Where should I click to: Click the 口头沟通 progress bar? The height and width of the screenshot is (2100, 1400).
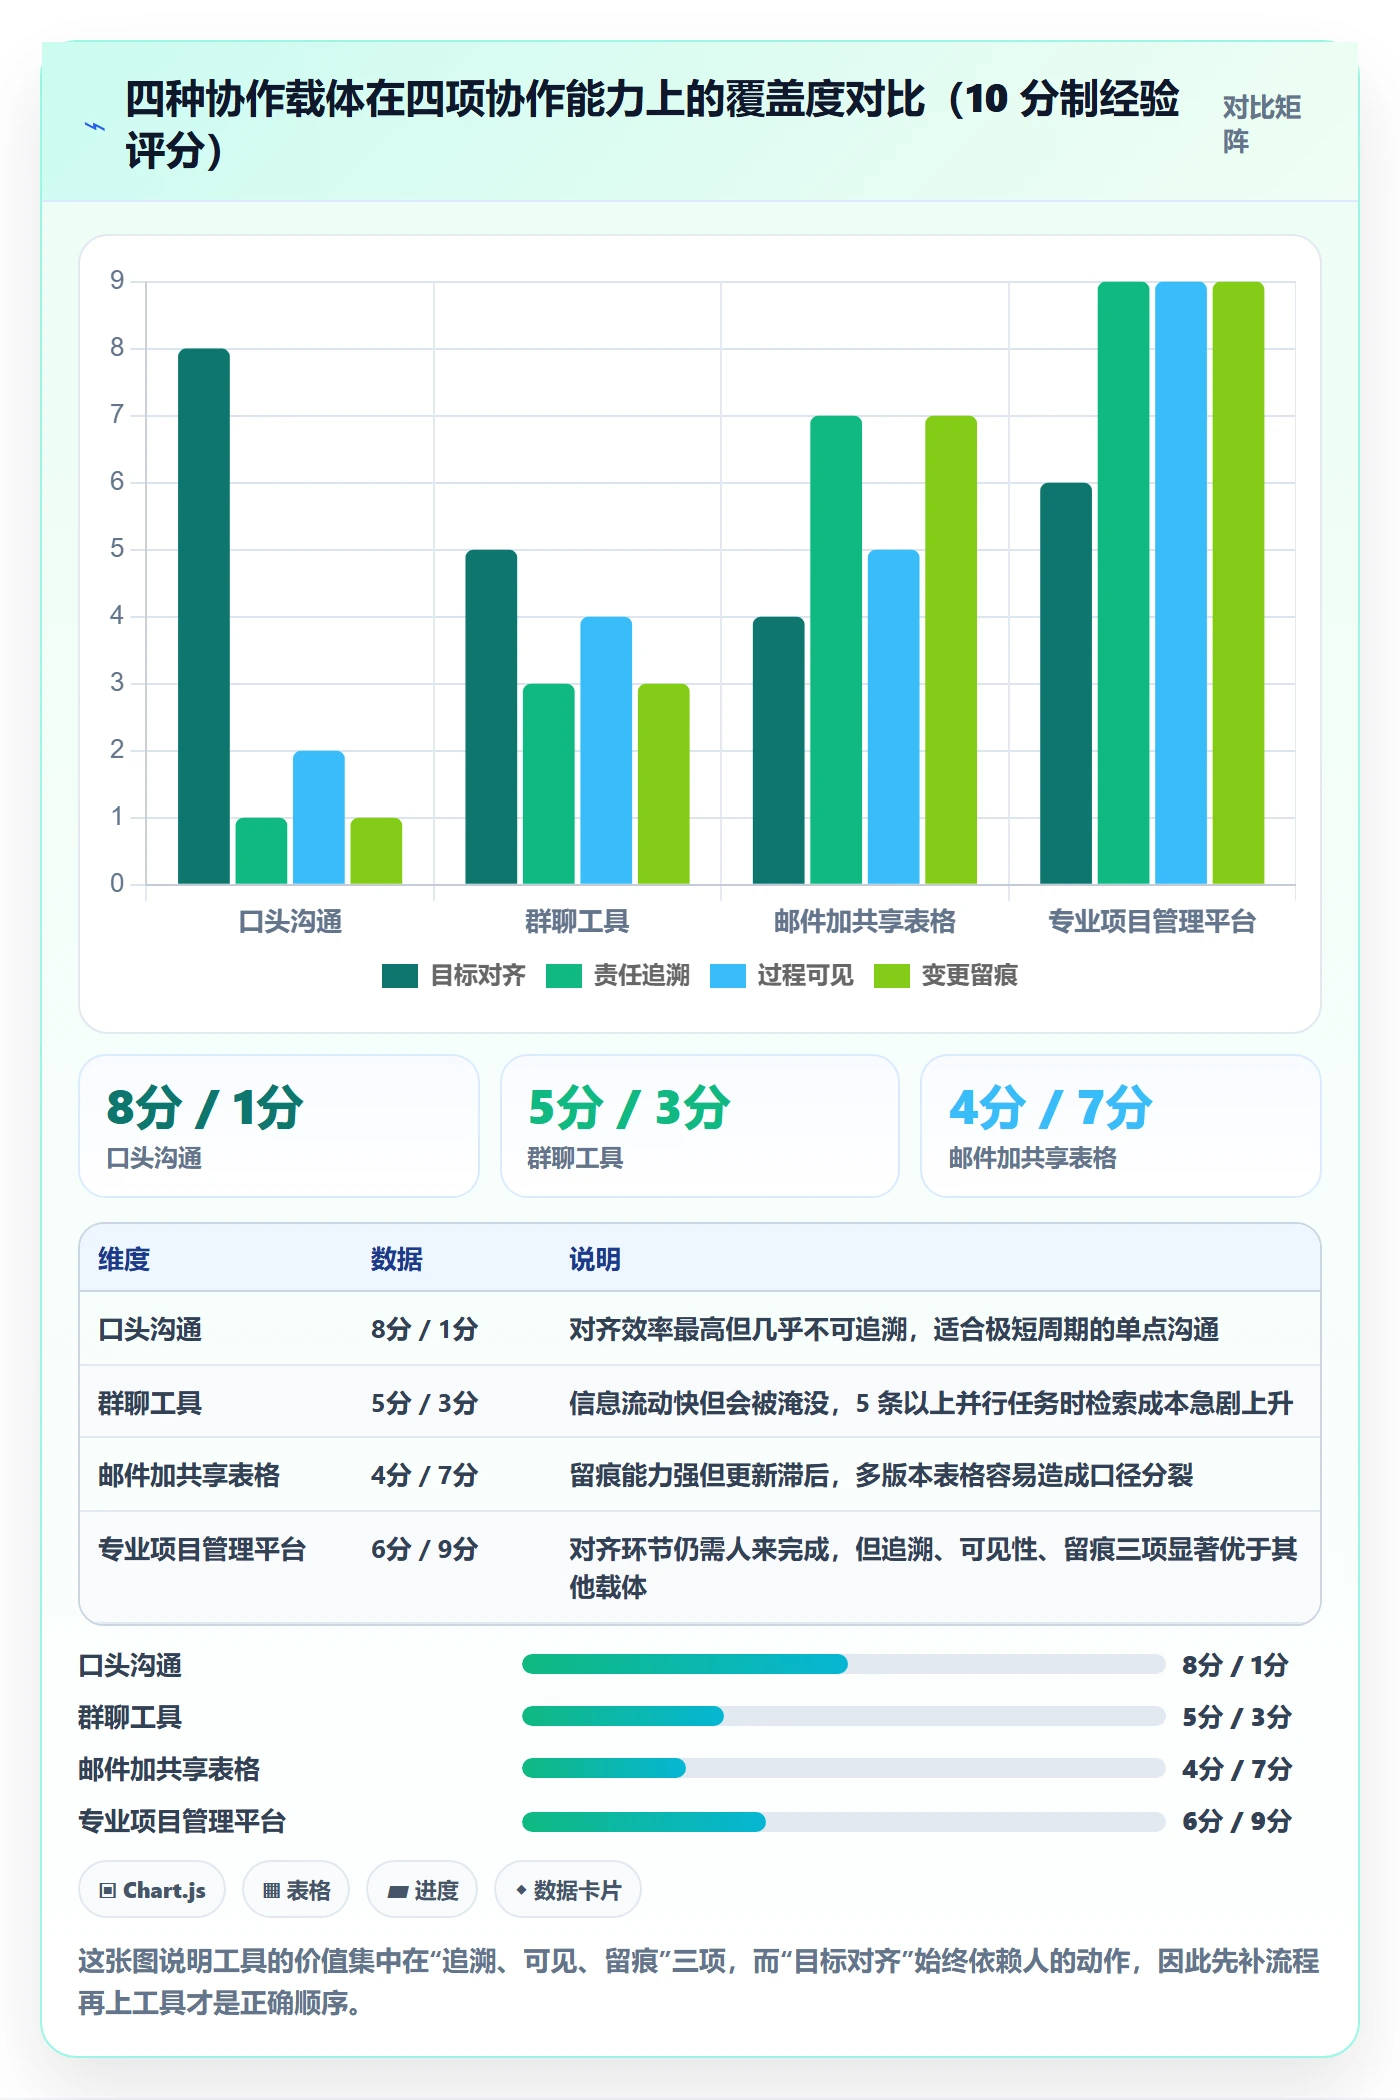tap(843, 1664)
